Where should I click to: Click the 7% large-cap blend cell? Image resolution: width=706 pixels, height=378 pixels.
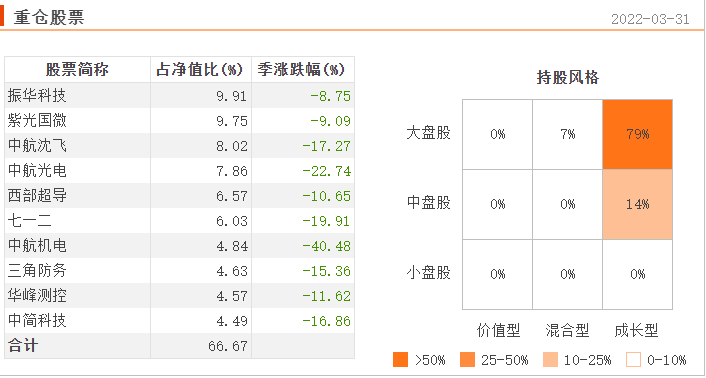567,134
